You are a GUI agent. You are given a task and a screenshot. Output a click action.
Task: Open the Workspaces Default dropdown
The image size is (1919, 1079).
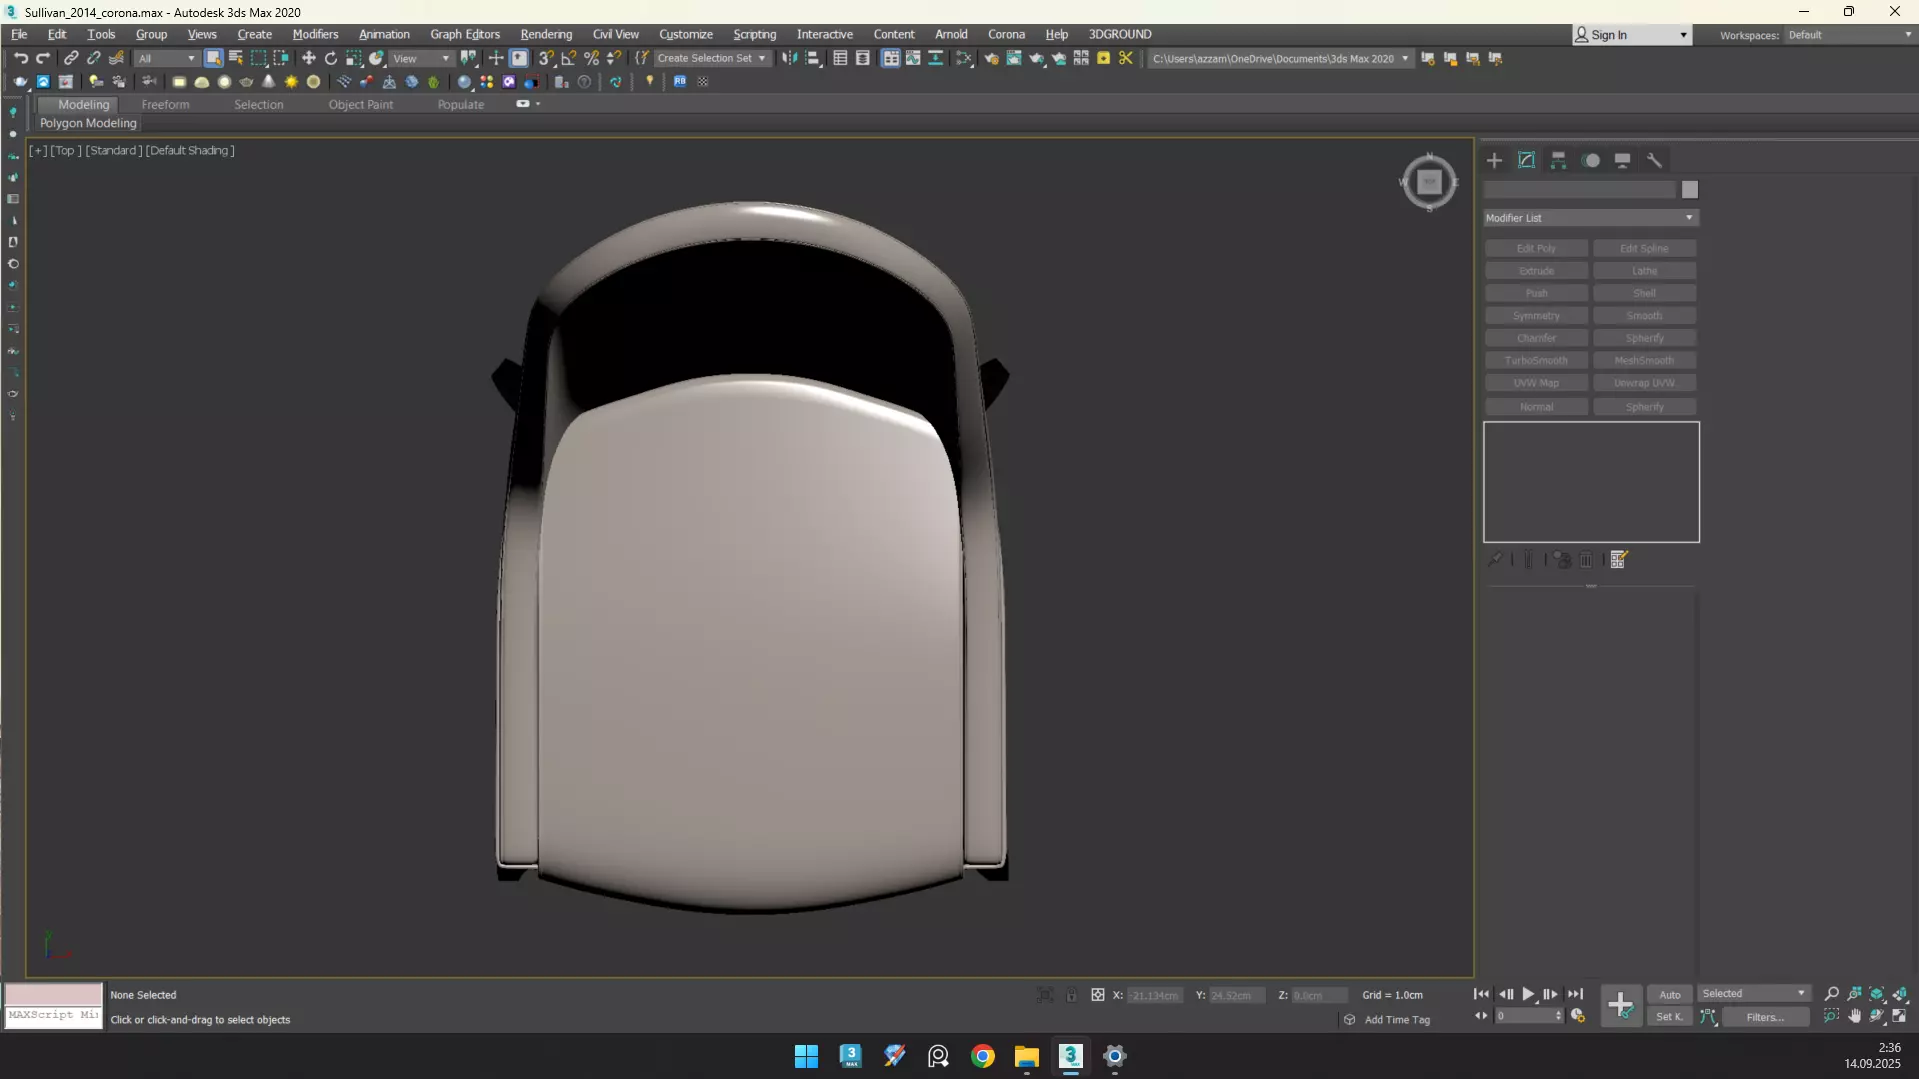tap(1849, 35)
